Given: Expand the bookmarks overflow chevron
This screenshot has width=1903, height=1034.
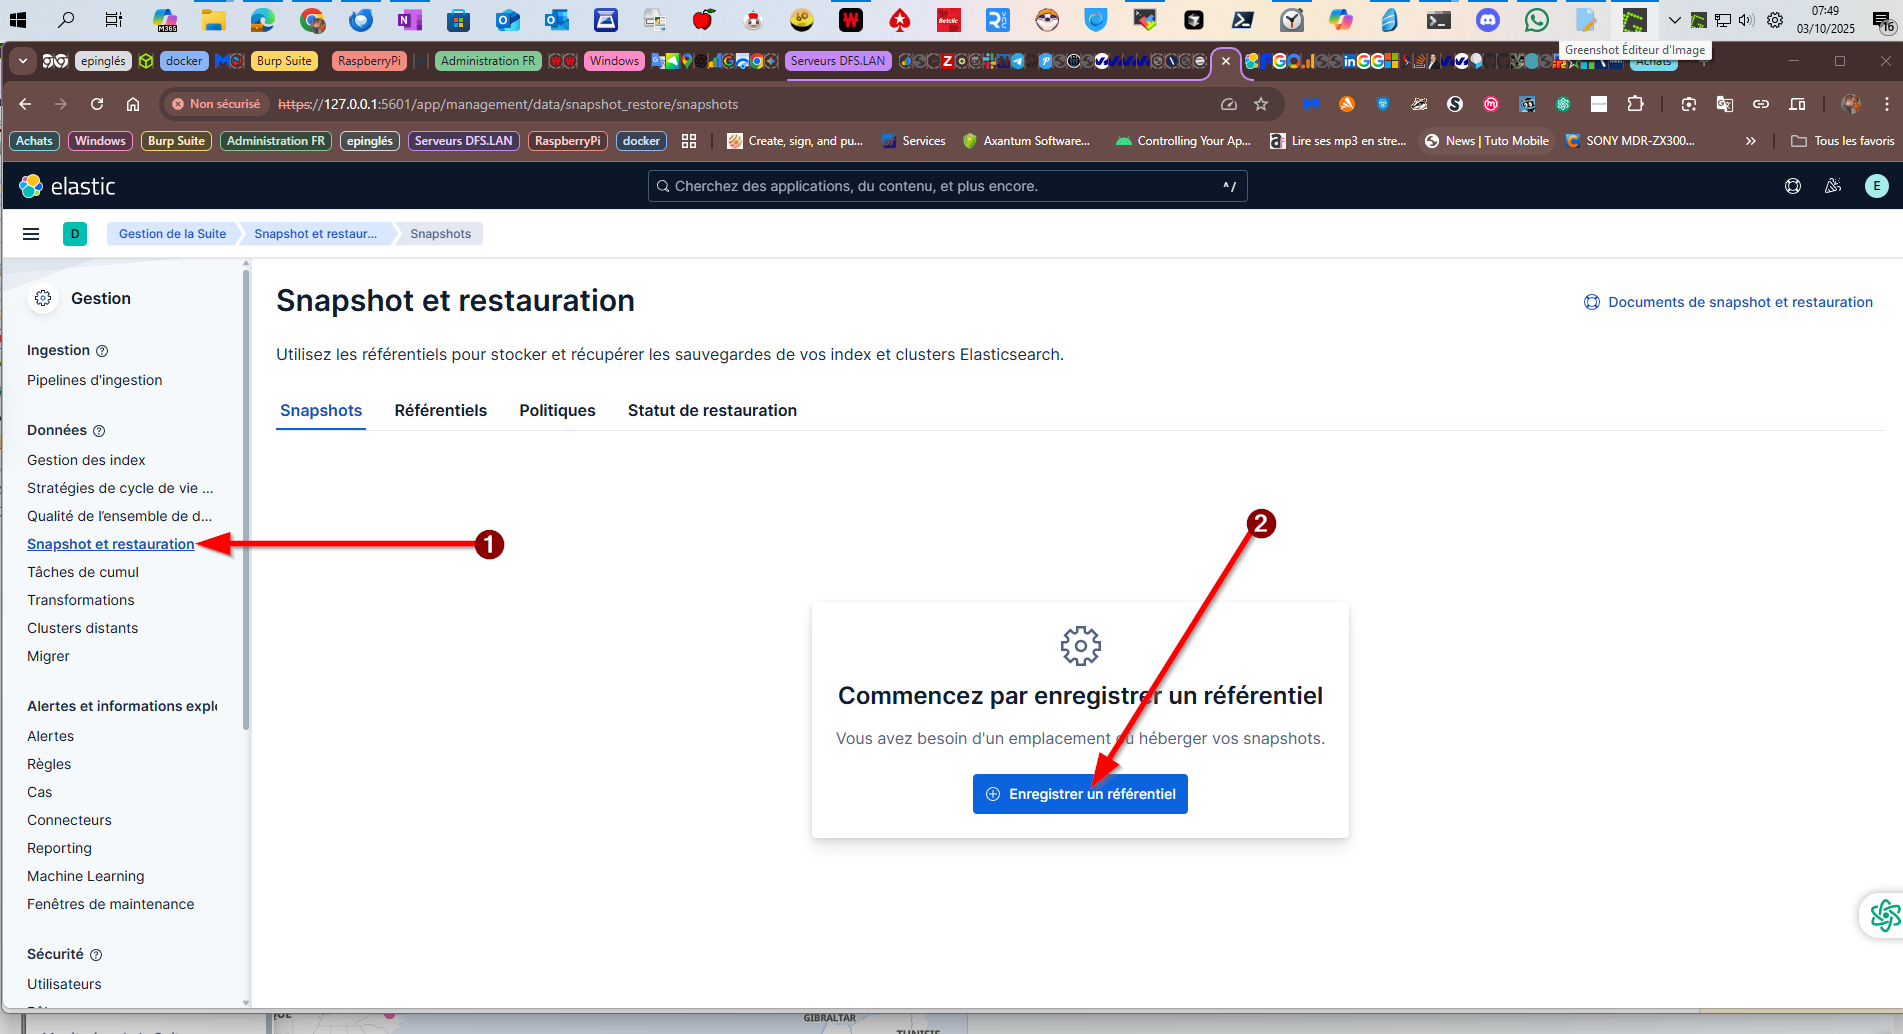Looking at the screenshot, I should point(1750,141).
